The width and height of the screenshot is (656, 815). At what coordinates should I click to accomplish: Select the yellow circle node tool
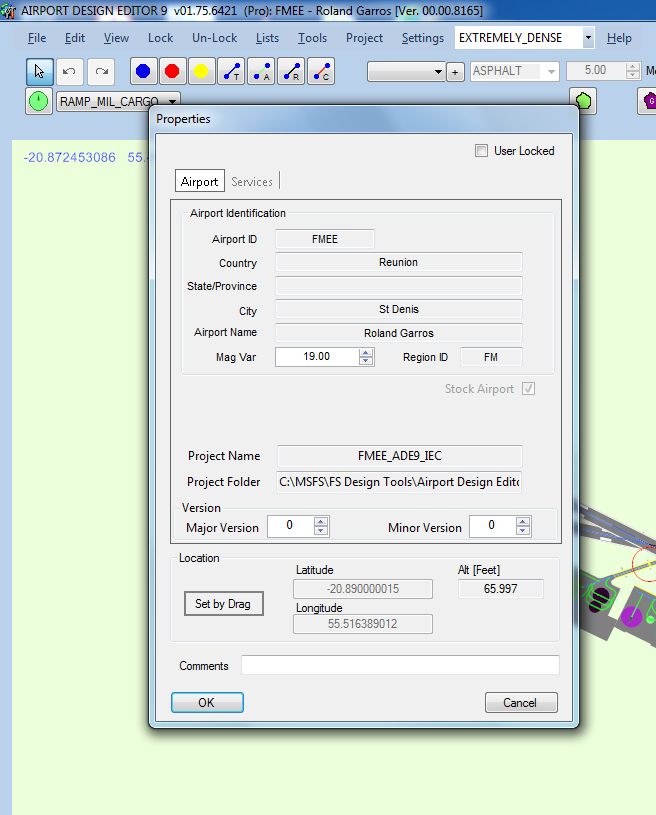click(x=201, y=71)
